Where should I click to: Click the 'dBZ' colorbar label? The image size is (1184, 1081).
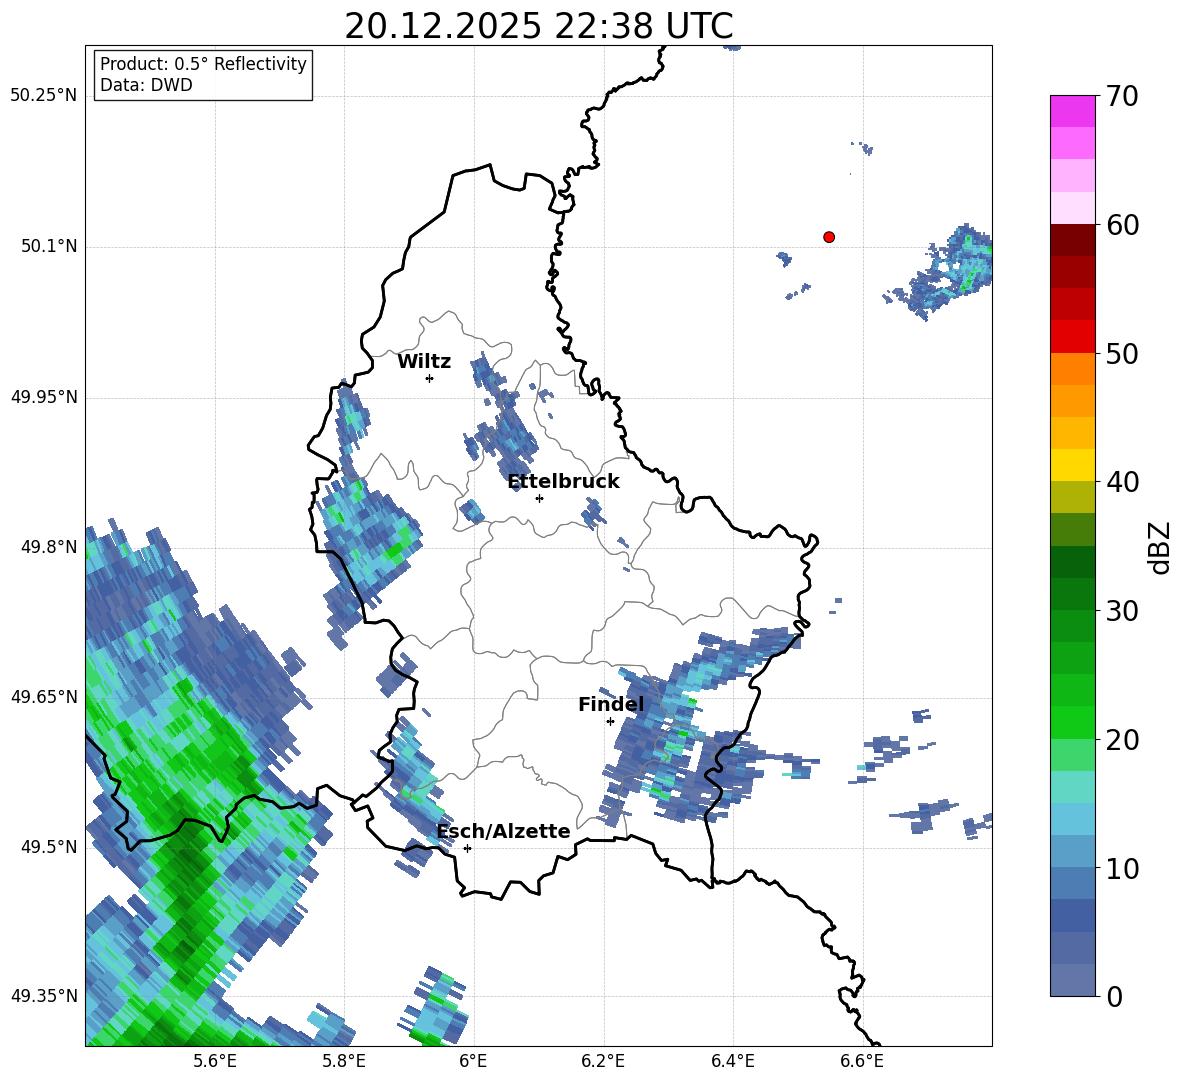(1161, 547)
